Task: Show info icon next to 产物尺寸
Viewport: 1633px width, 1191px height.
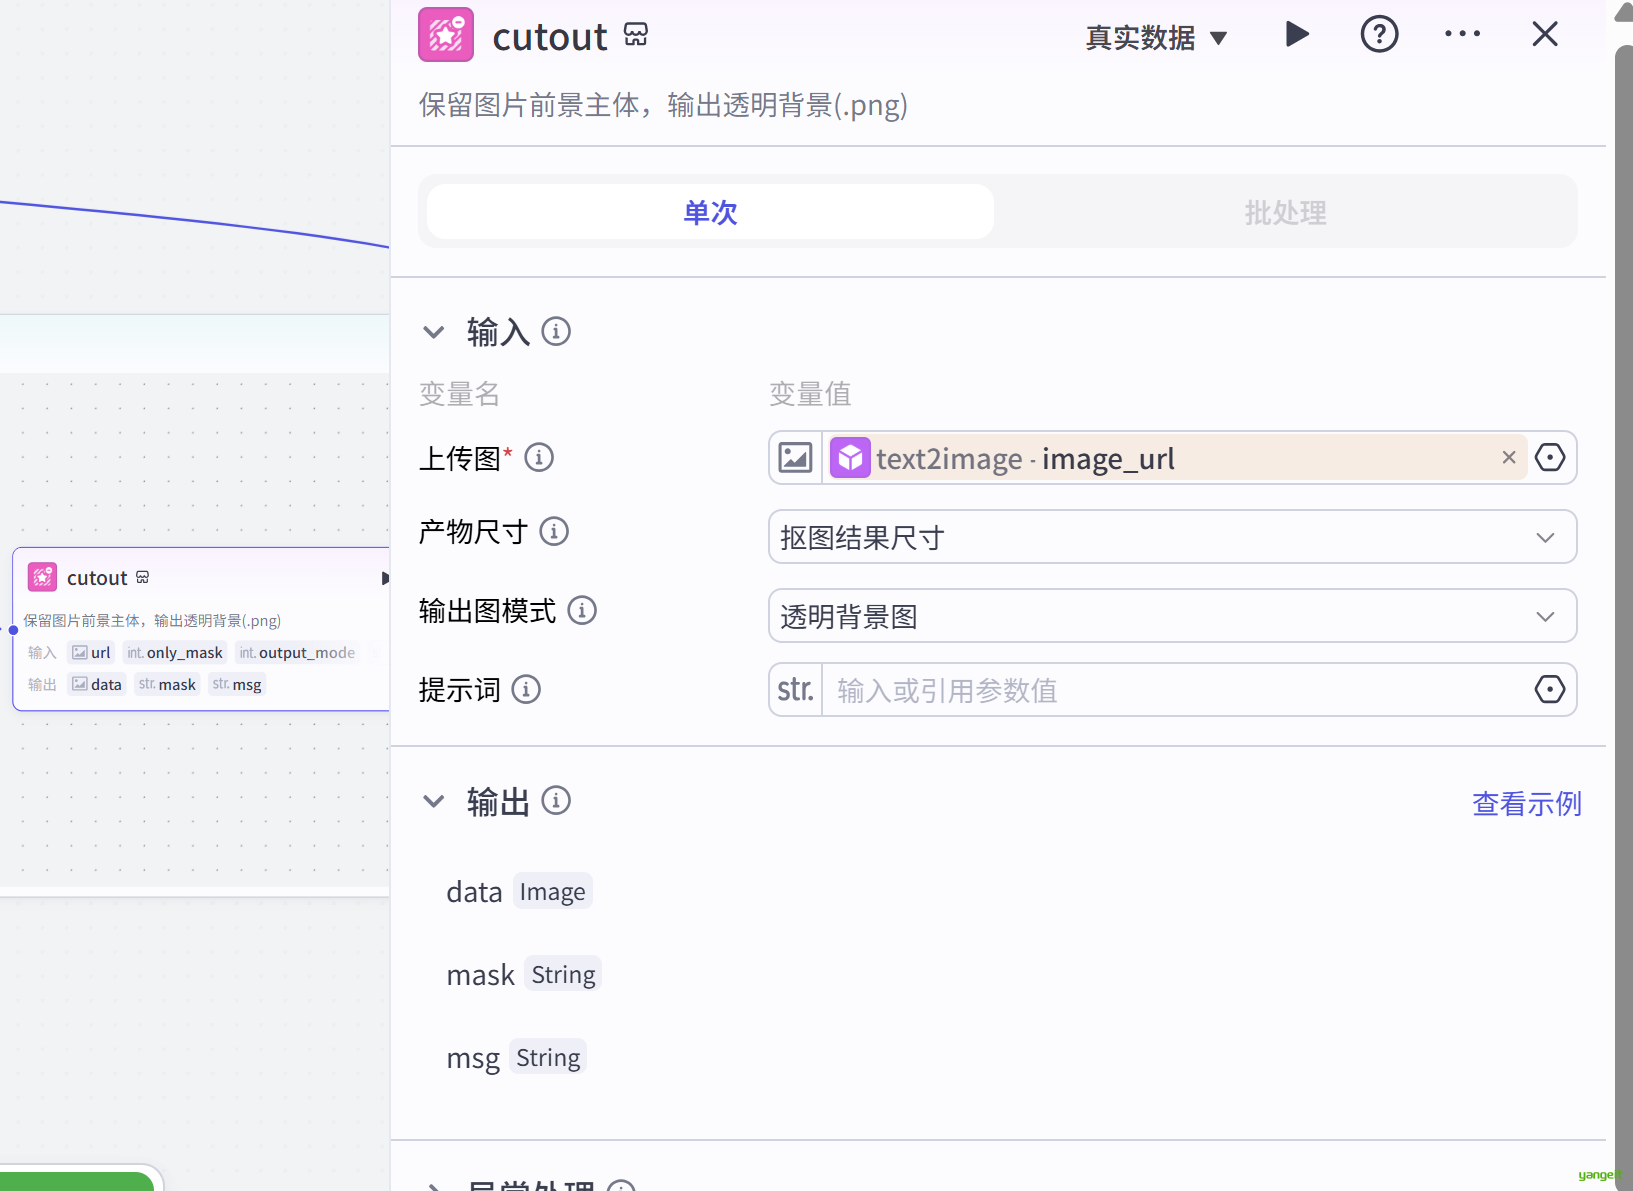Action: pos(554,531)
